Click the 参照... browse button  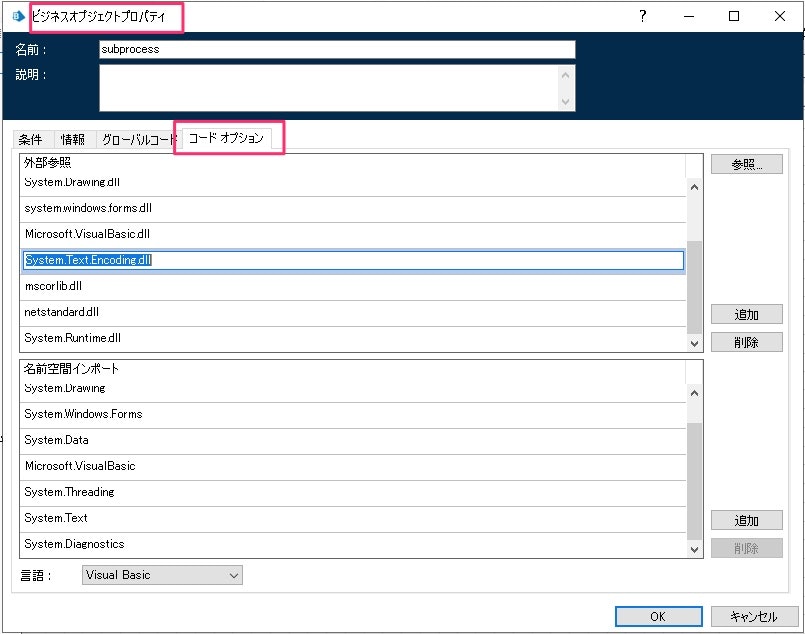coord(746,164)
